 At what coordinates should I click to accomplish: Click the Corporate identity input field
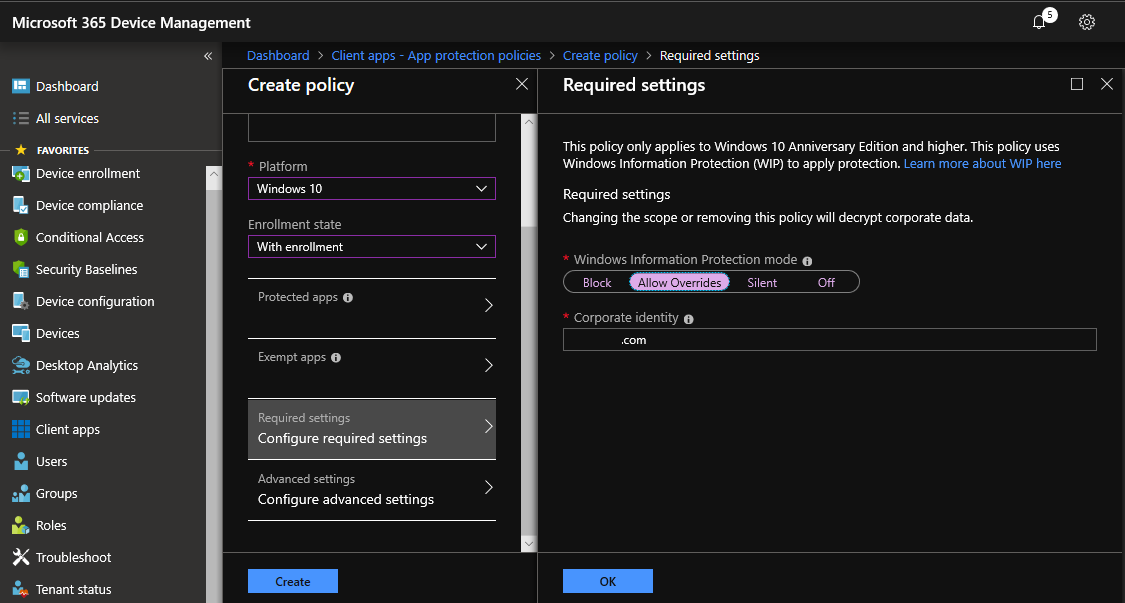click(x=829, y=340)
